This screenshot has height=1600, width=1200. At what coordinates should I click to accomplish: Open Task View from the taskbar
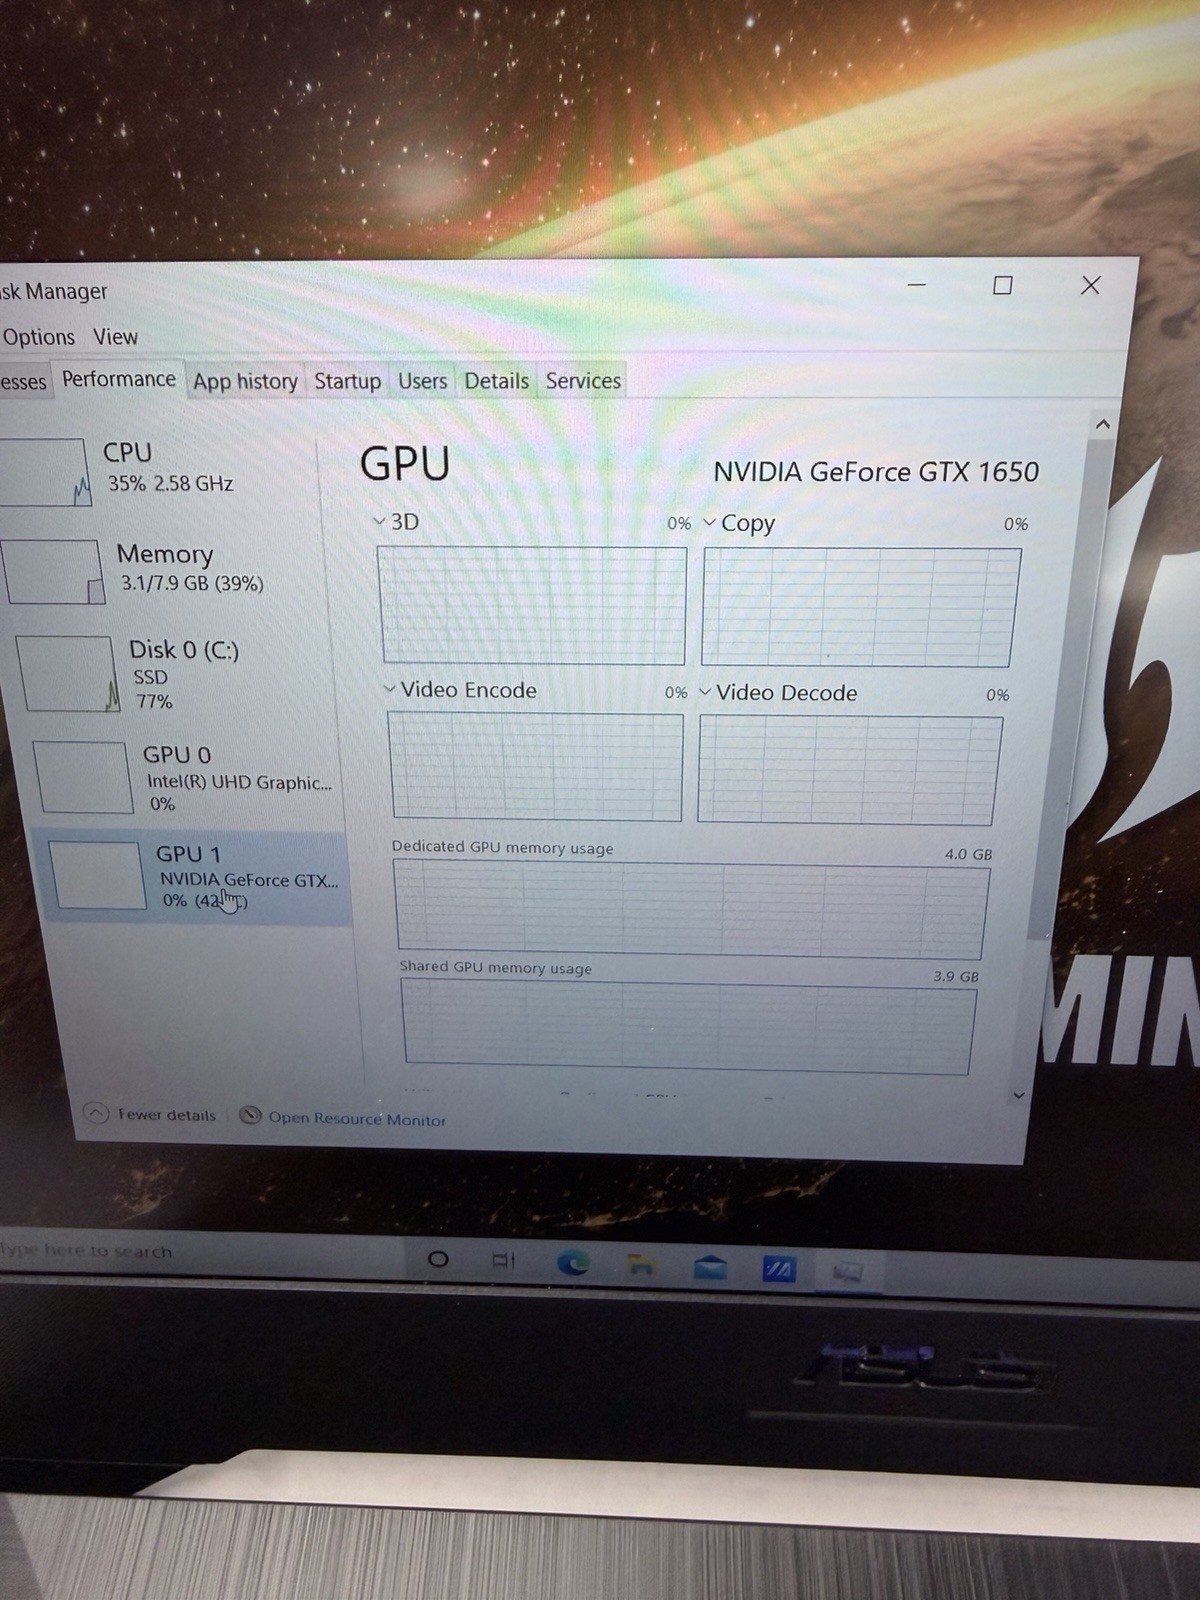[x=504, y=1261]
